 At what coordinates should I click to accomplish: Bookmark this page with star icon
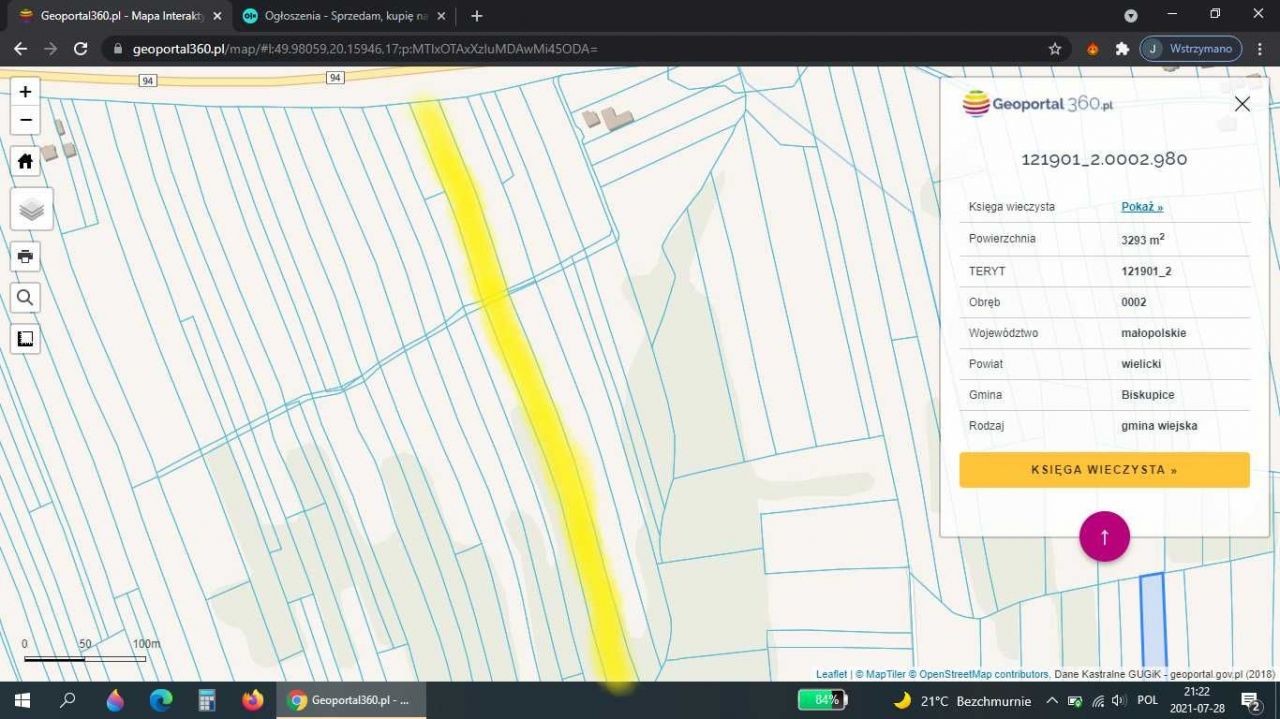(x=1055, y=49)
